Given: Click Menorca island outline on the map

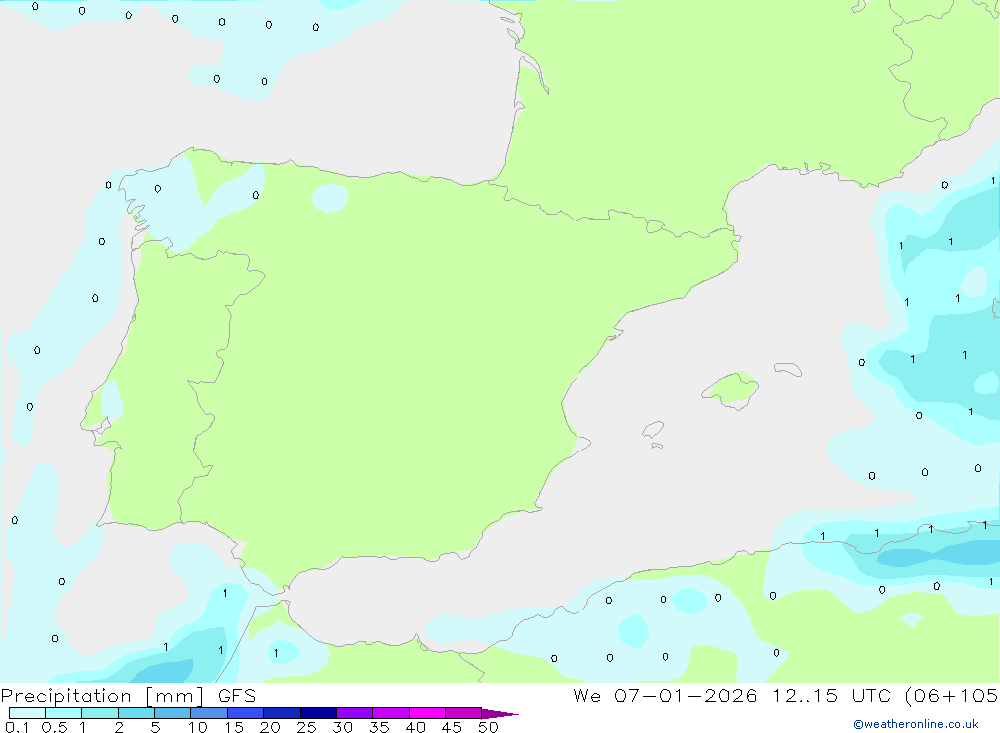Looking at the screenshot, I should coord(788,369).
